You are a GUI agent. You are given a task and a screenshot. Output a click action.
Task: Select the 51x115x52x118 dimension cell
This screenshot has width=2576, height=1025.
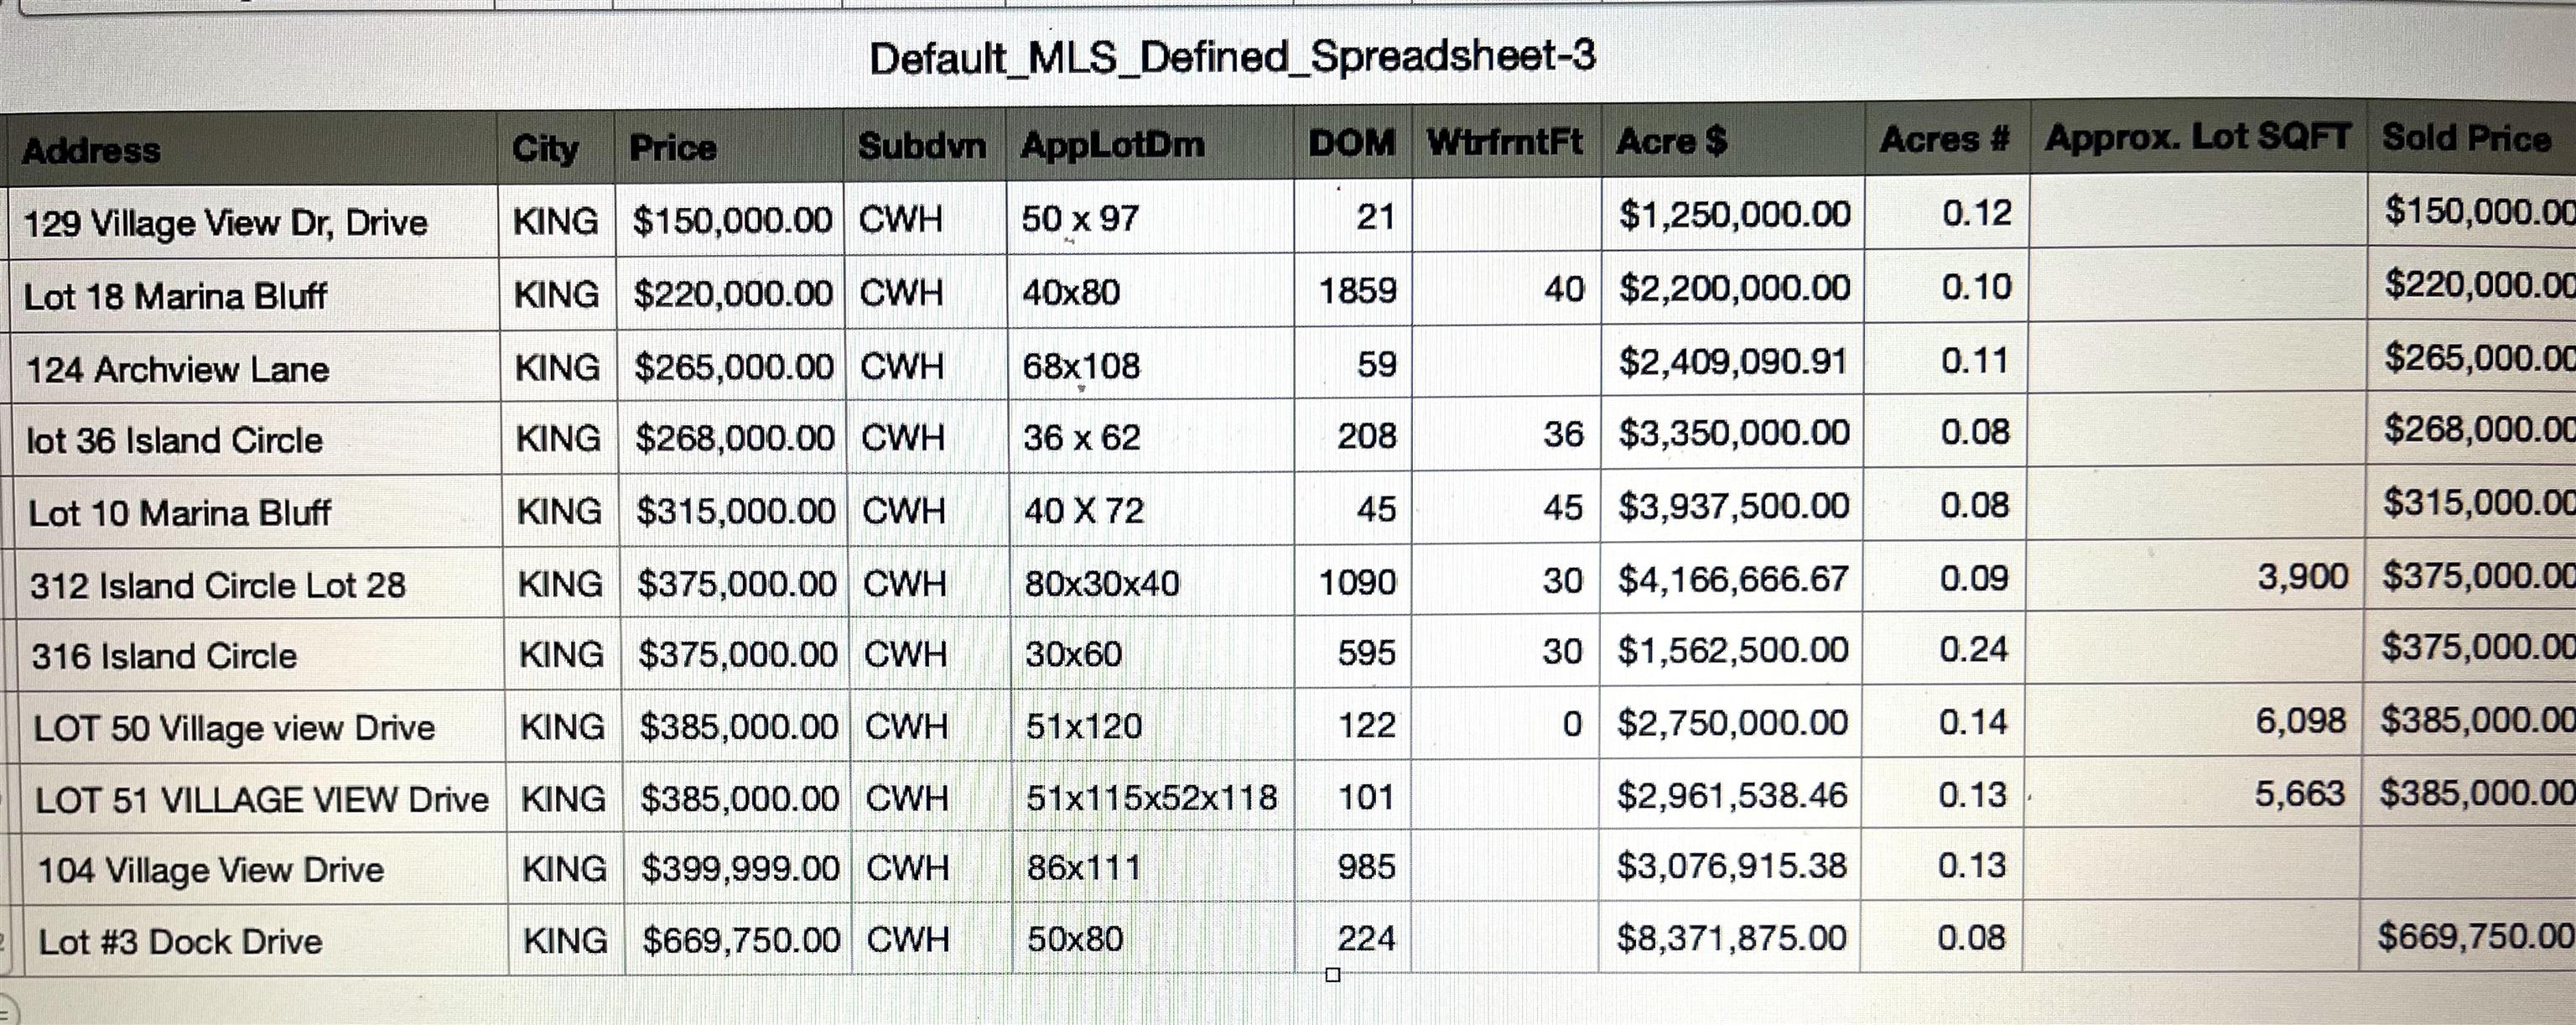pyautogui.click(x=1151, y=797)
